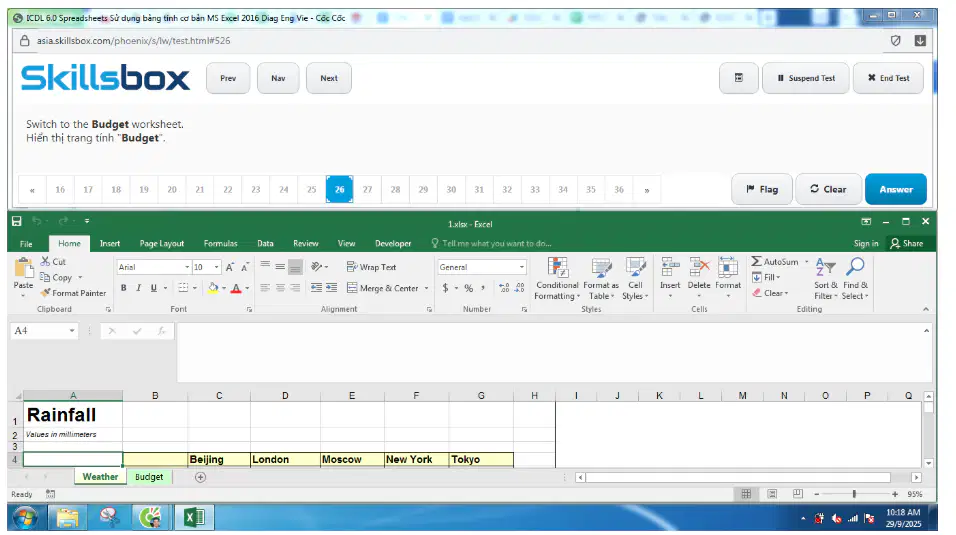Open the font size 10 dropdown
The height and width of the screenshot is (535, 956).
pyautogui.click(x=216, y=267)
